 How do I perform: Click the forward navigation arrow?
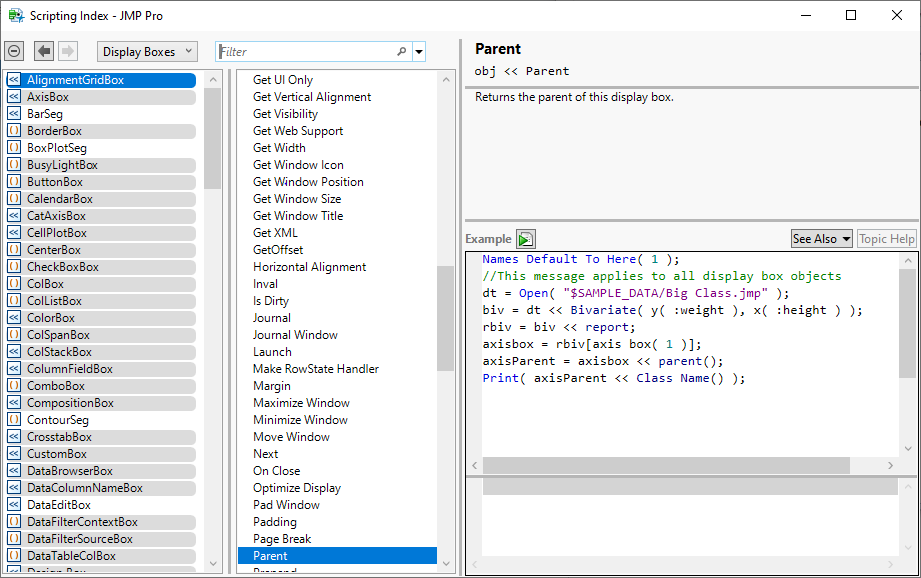68,52
